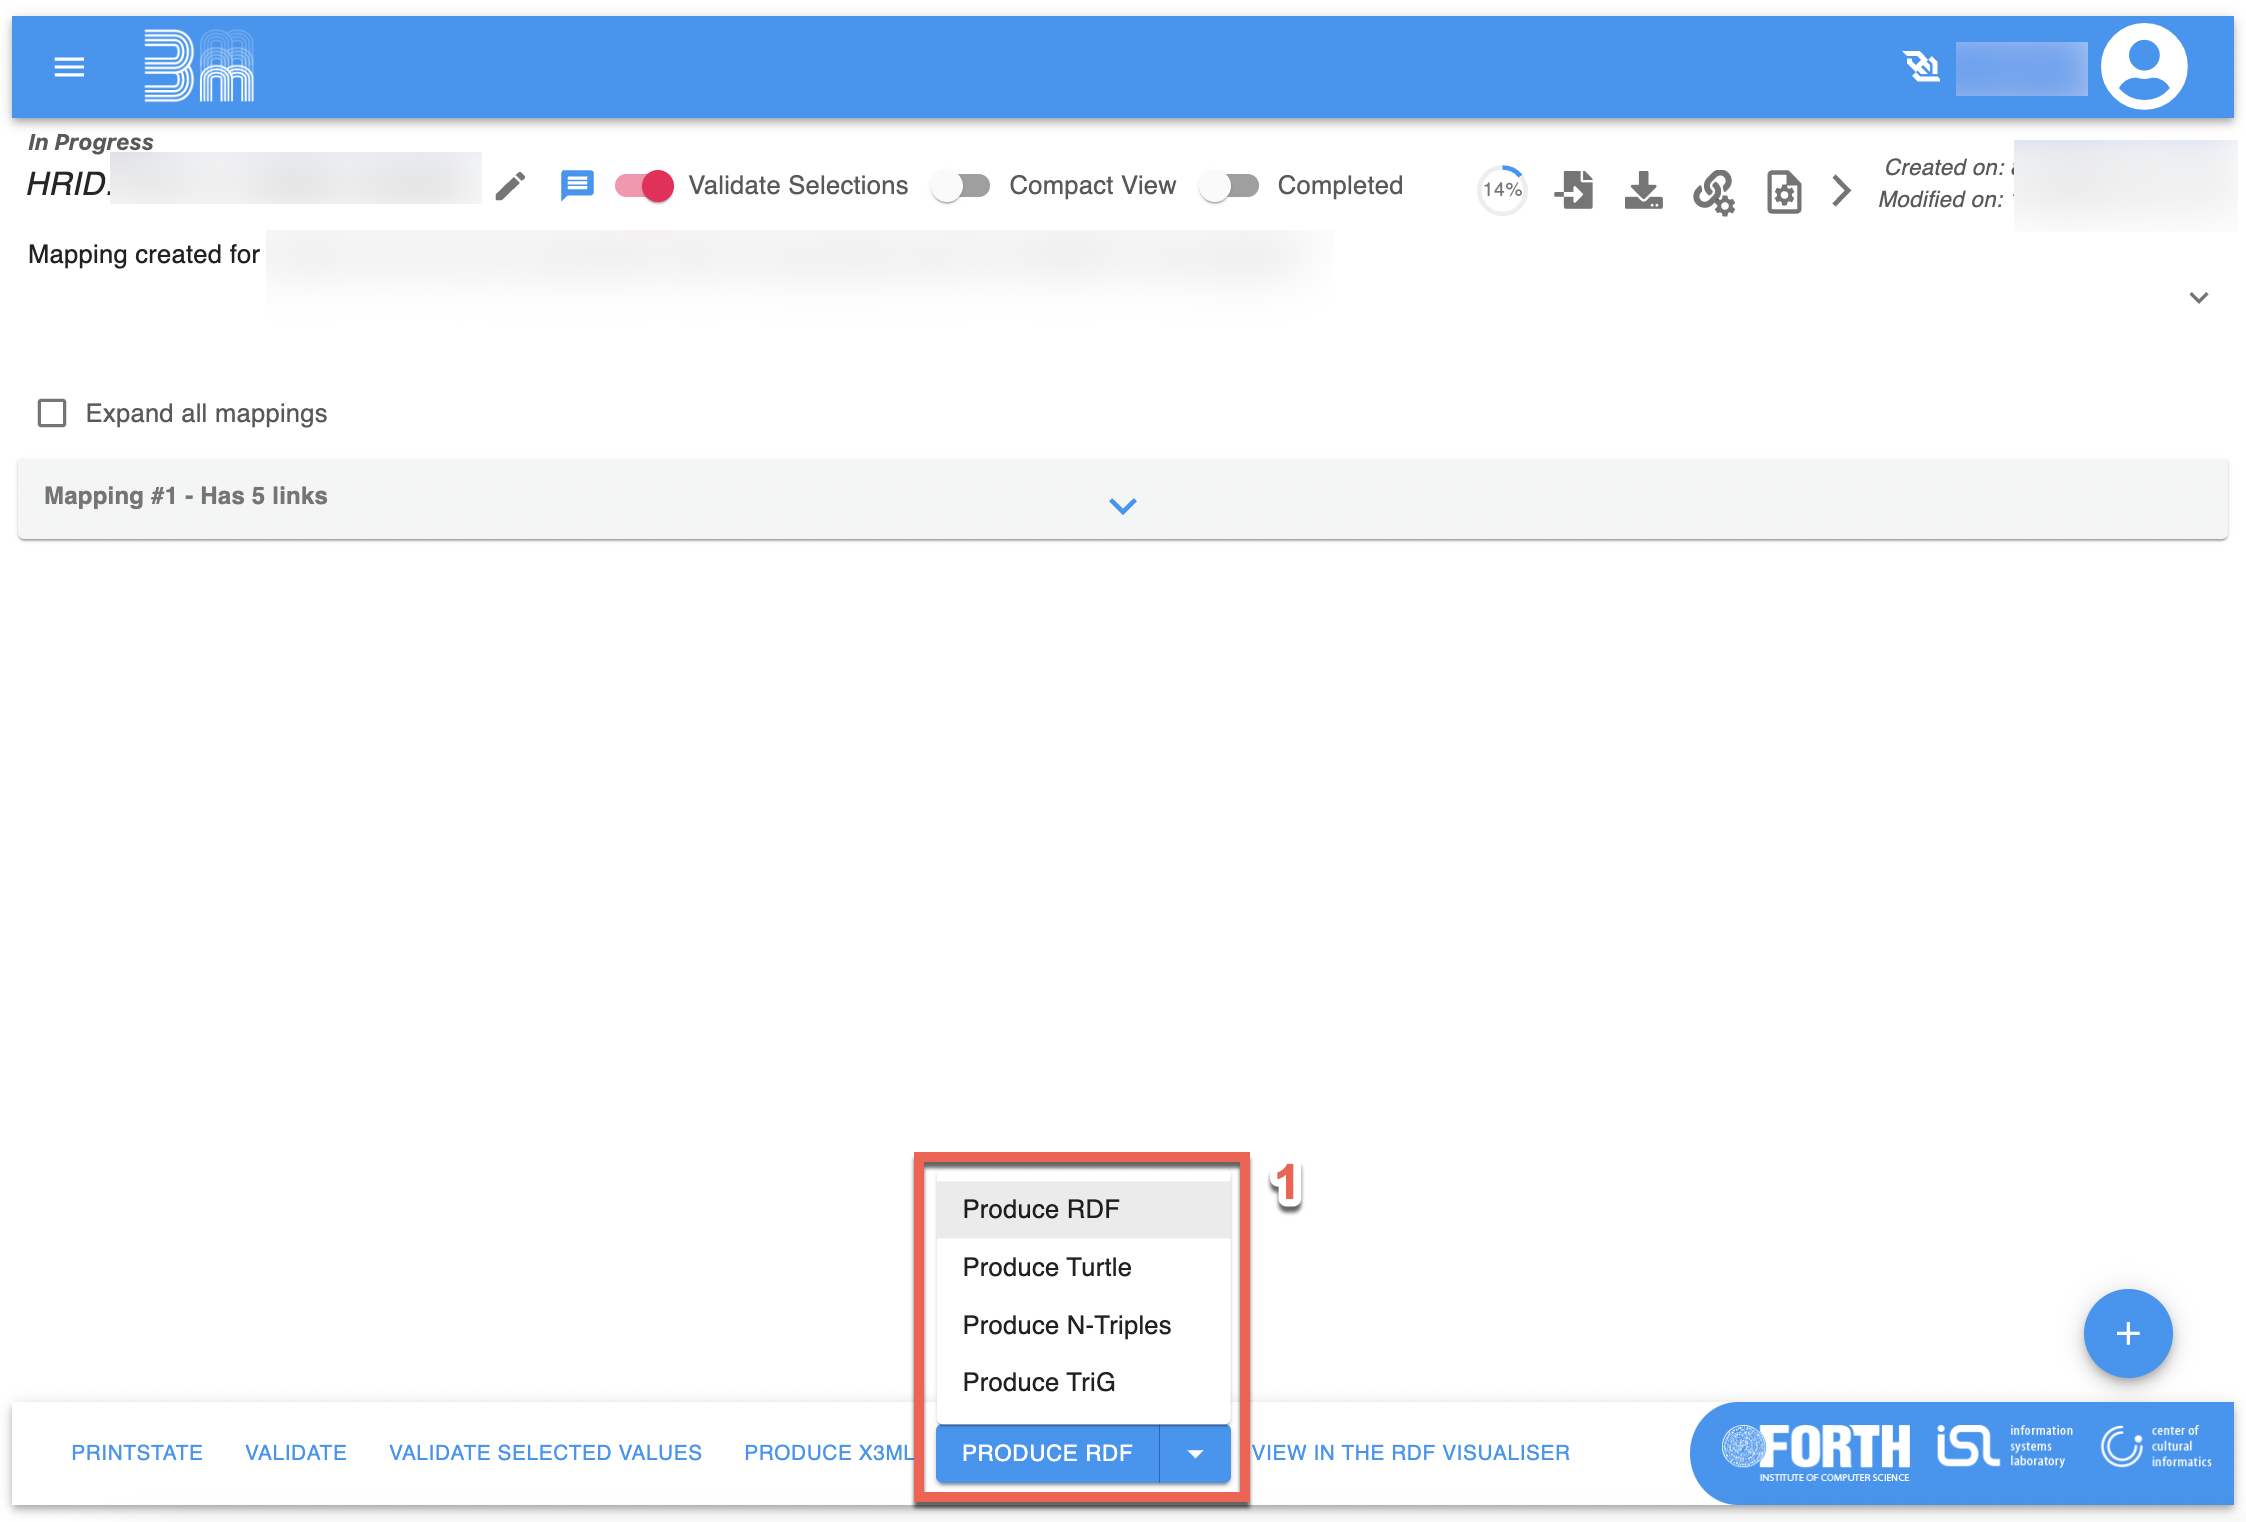Click the import file arrow icon
The height and width of the screenshot is (1522, 2246).
click(1574, 190)
